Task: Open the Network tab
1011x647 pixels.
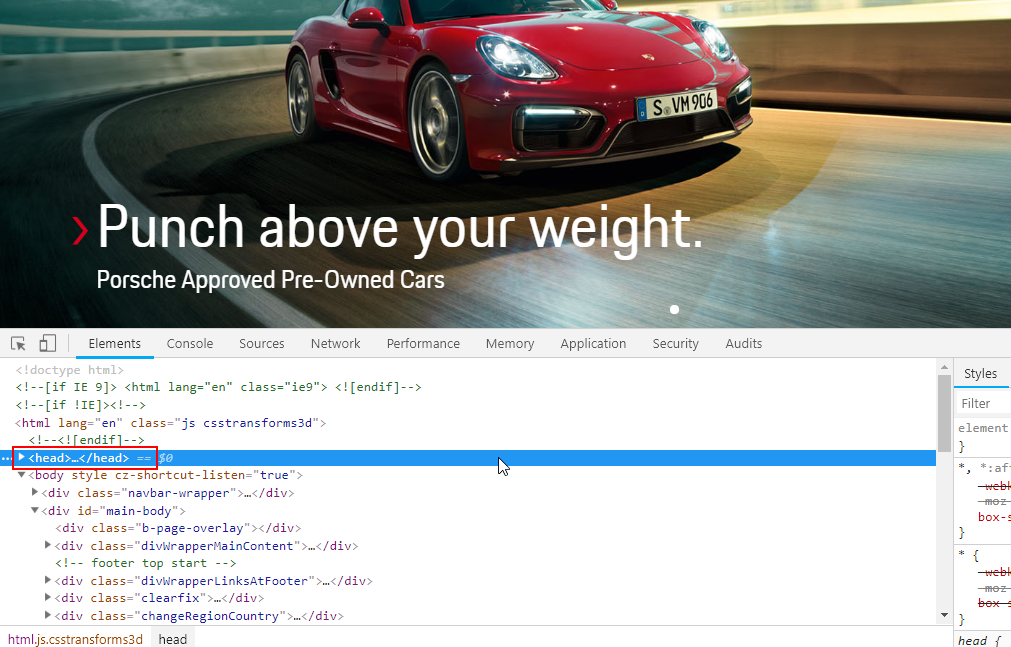Action: 335,343
